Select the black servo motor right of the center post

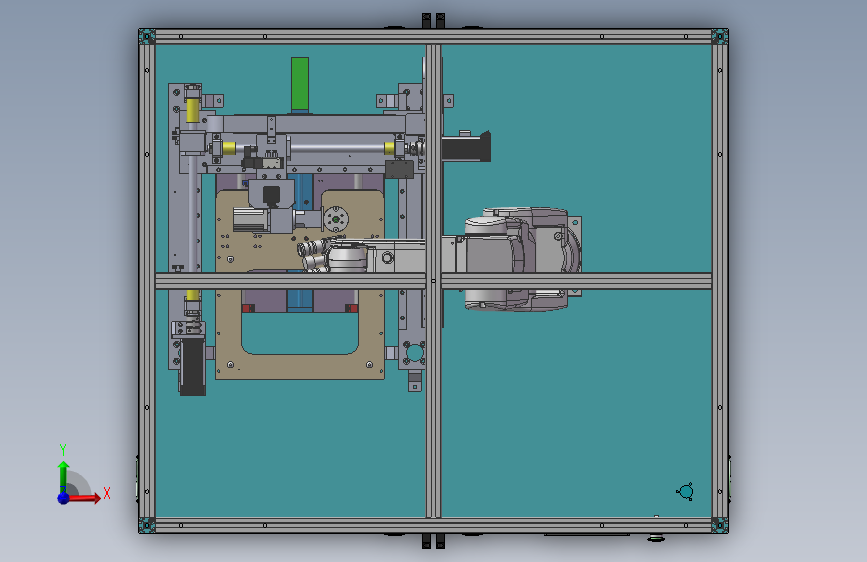466,147
